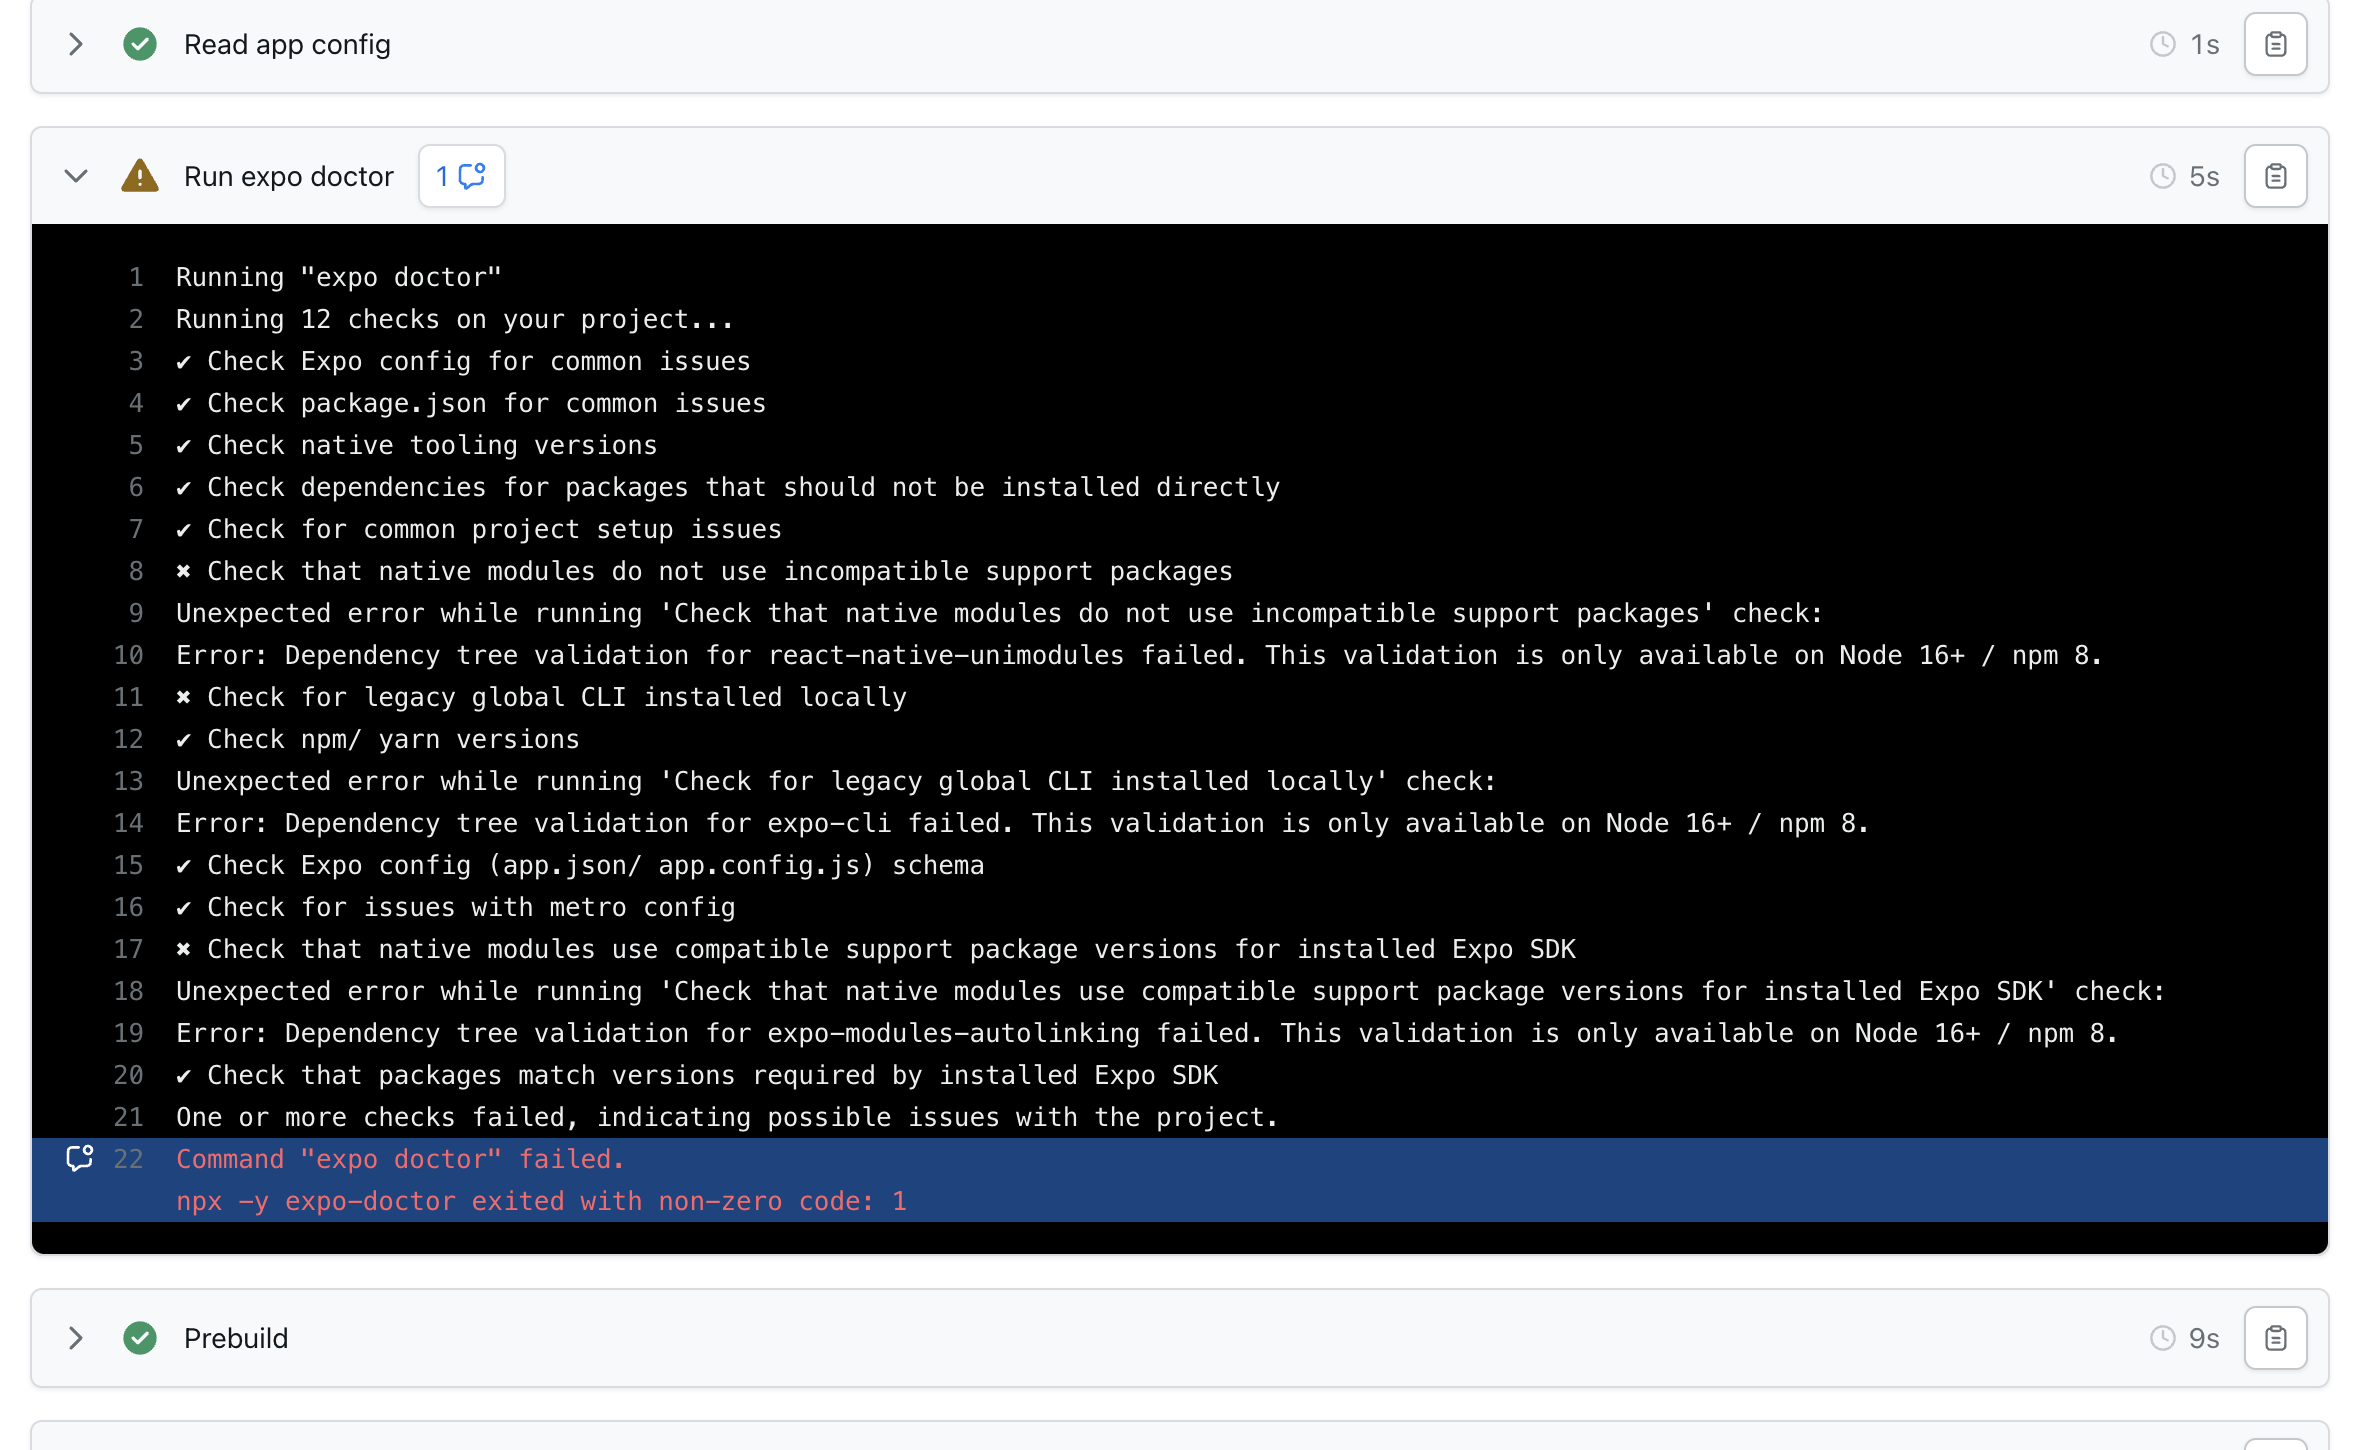Click line Check native tooling versions
Viewport: 2374px width, 1450px height.
coord(417,445)
